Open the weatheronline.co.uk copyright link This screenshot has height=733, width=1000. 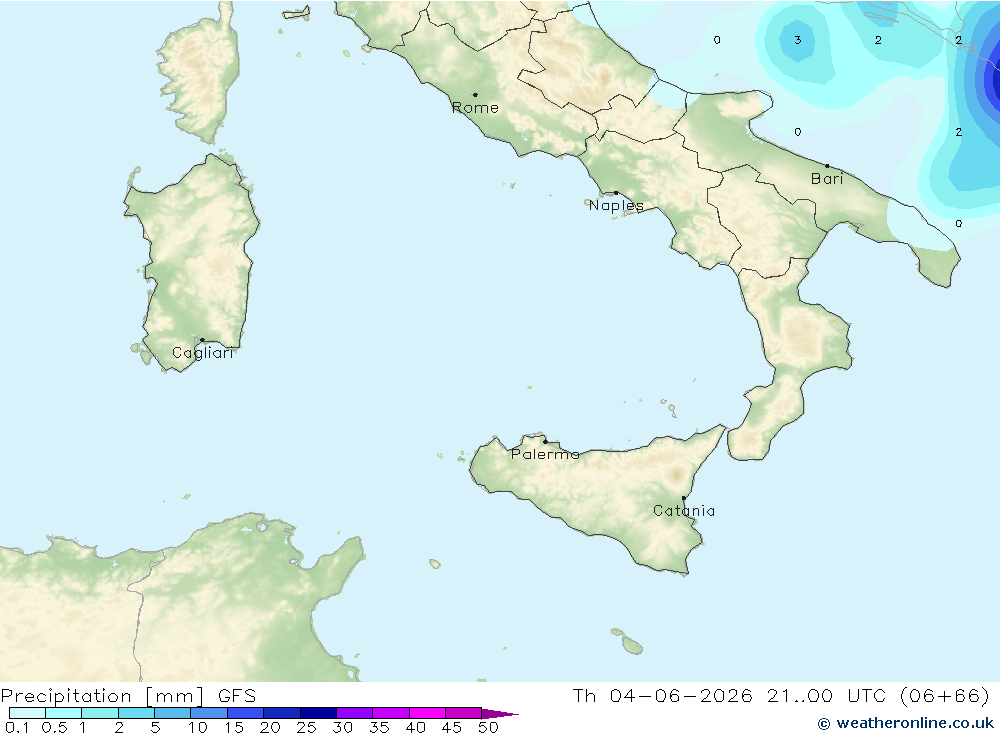click(x=906, y=723)
